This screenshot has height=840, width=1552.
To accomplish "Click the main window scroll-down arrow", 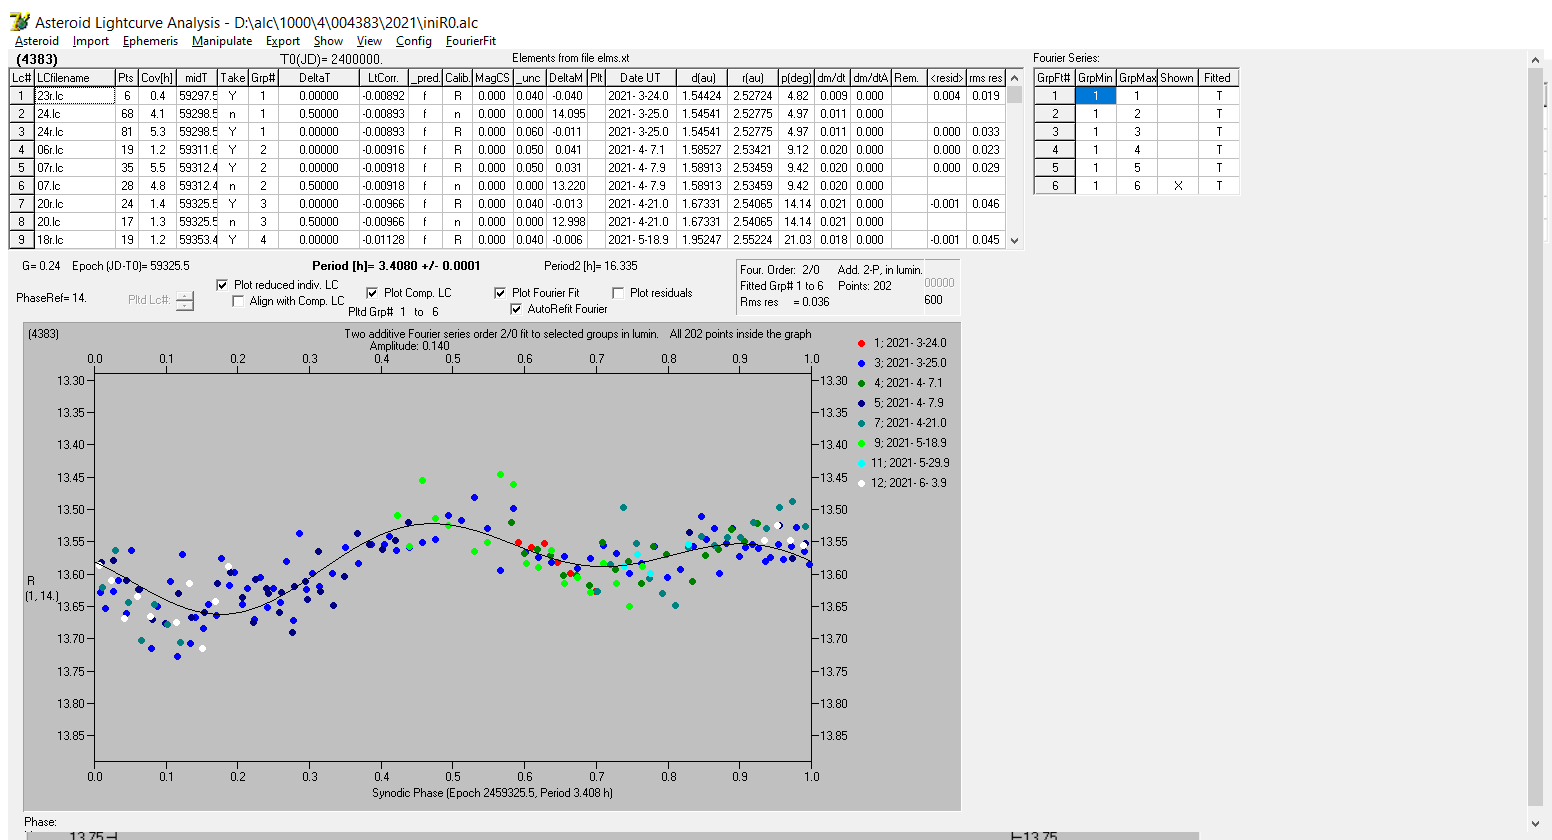I will (x=1537, y=824).
